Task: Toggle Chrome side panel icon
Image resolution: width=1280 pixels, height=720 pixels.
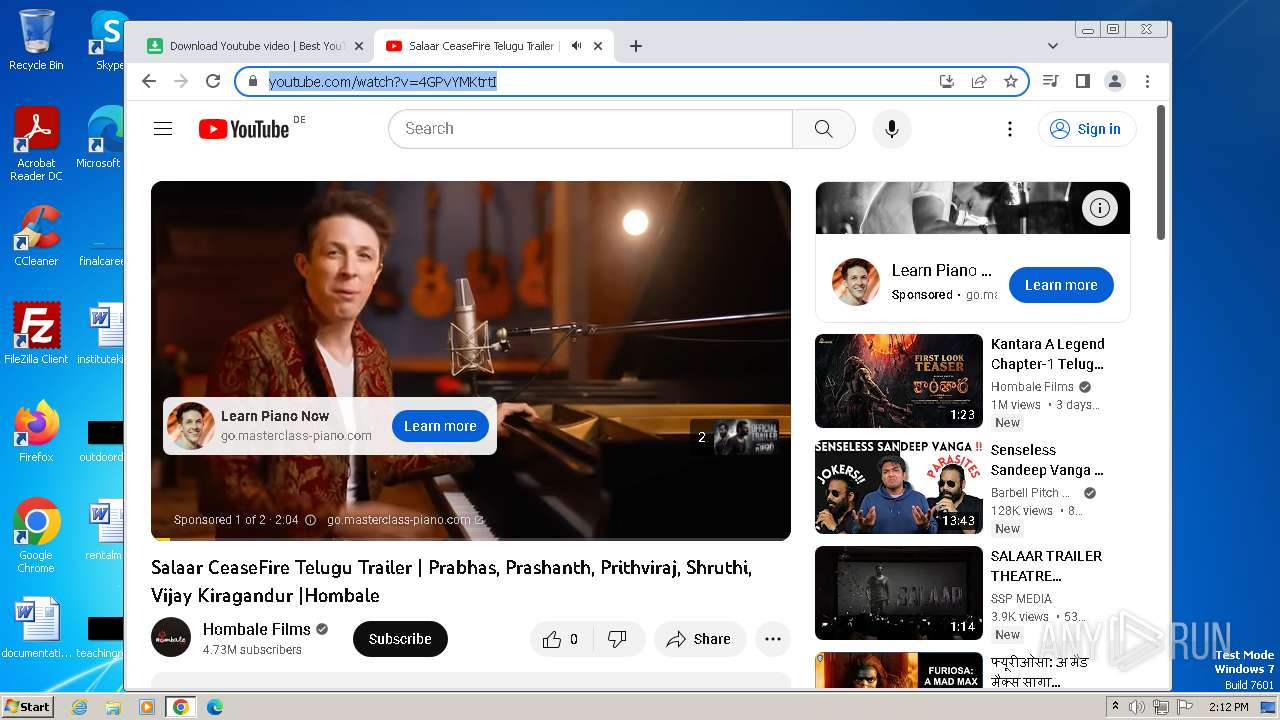Action: (x=1082, y=81)
